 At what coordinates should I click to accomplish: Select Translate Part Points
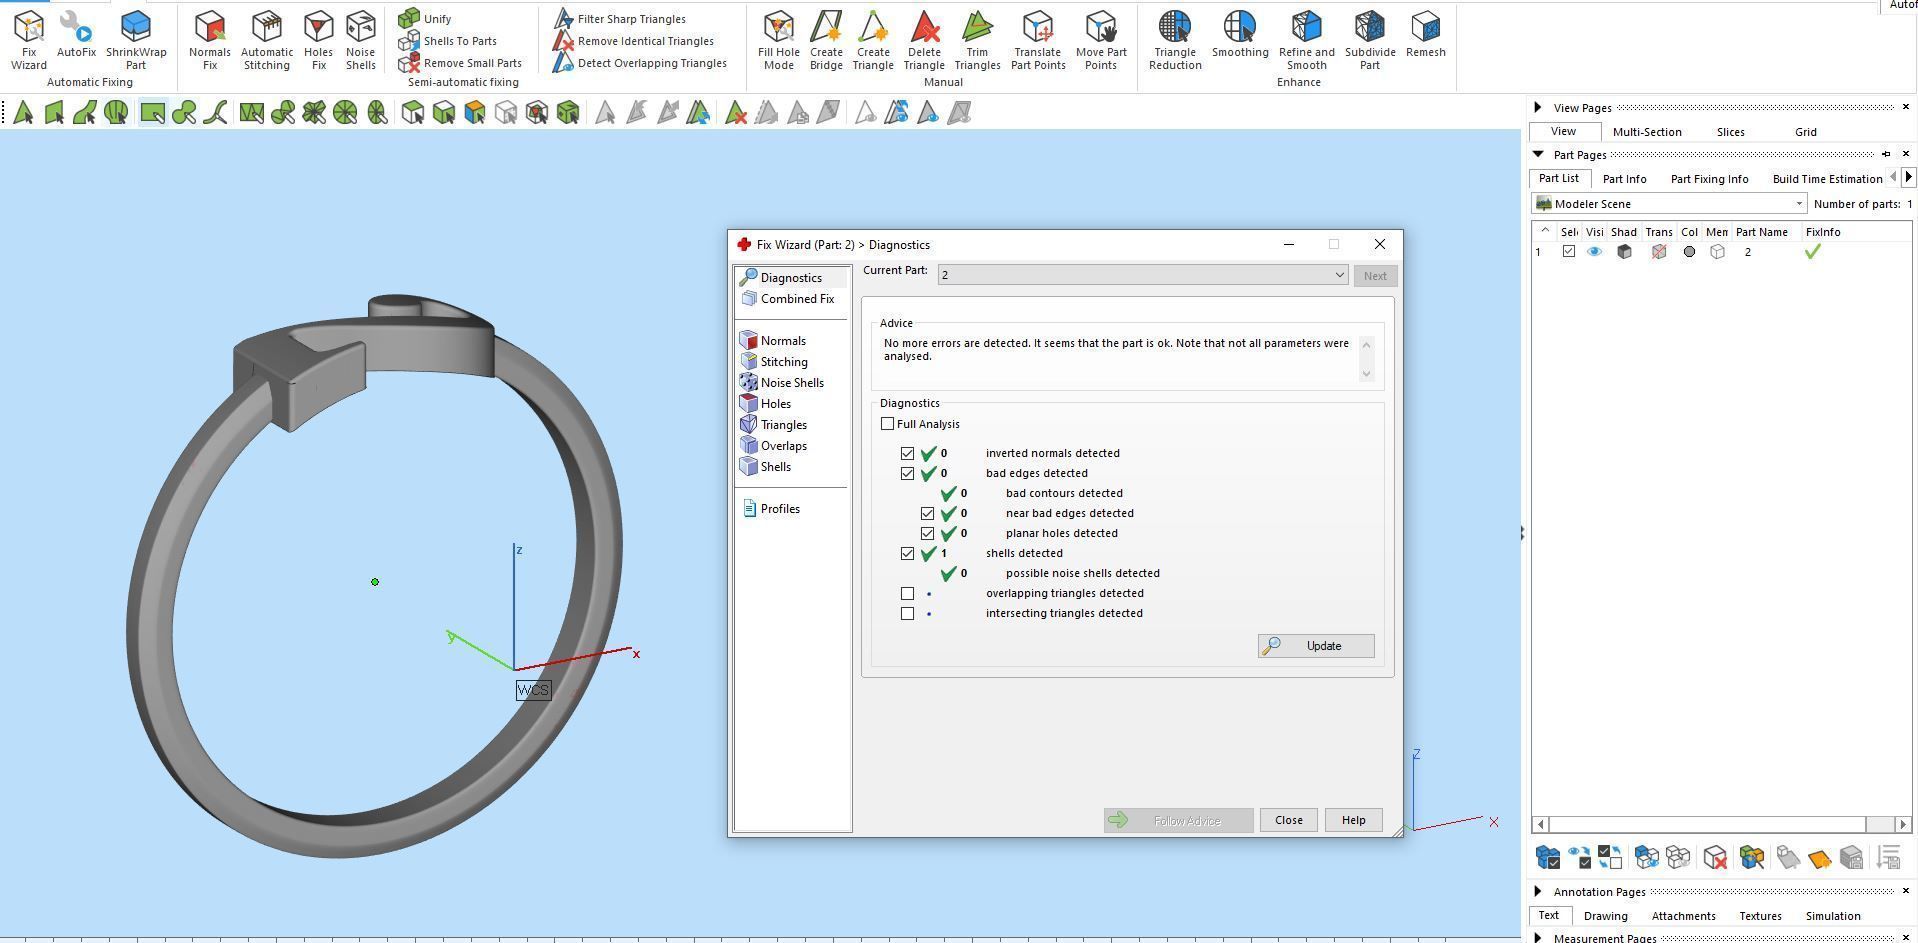coord(1038,41)
